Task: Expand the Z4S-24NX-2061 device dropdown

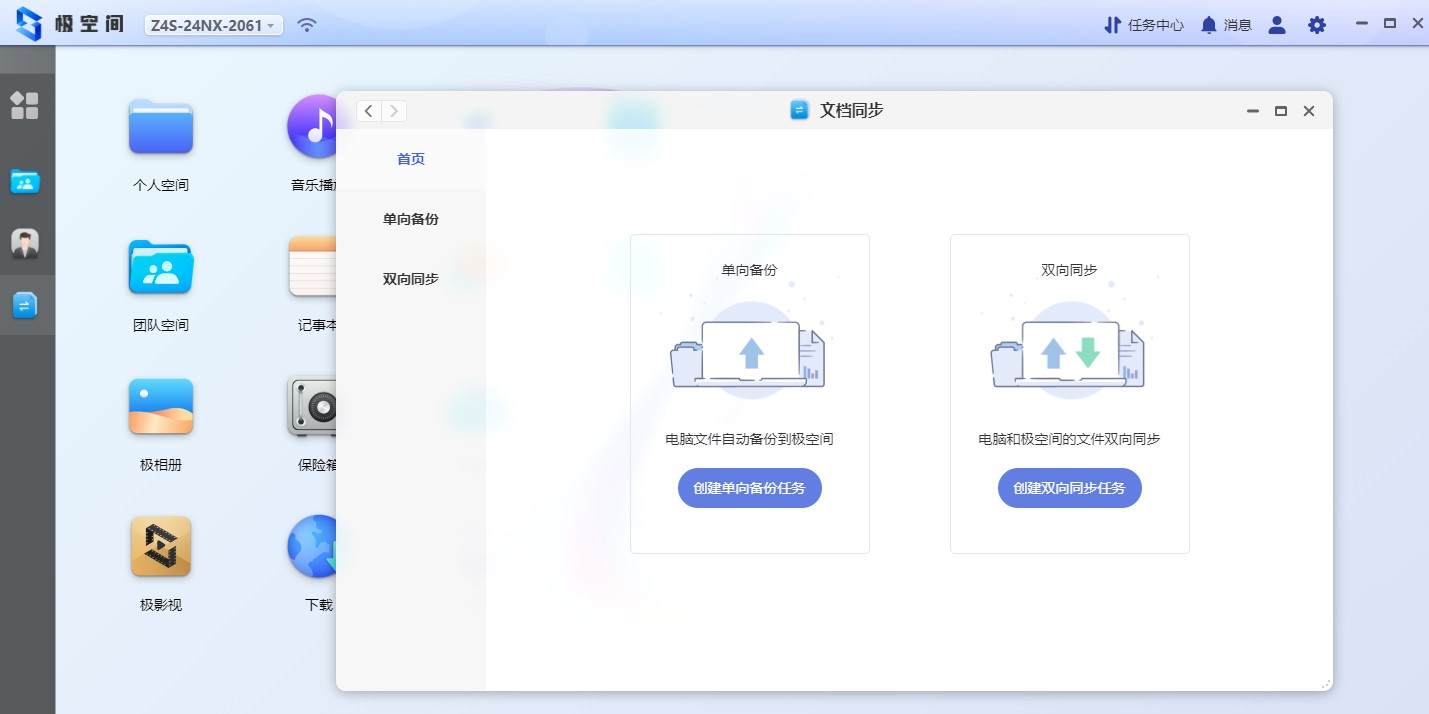Action: 213,24
